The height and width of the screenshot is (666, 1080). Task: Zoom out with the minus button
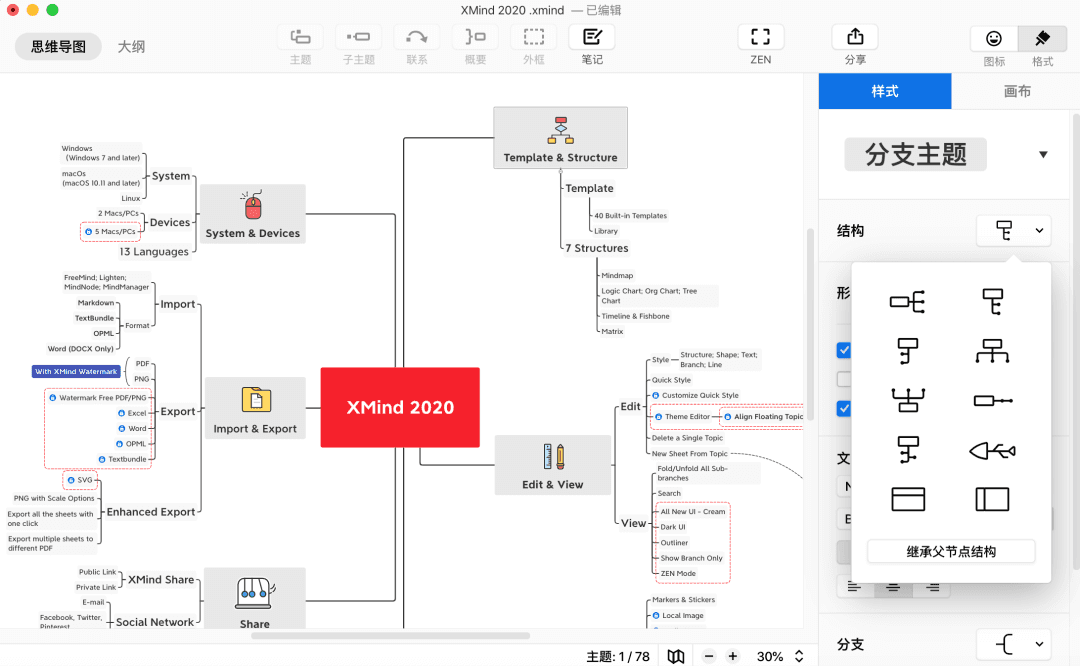coord(709,656)
